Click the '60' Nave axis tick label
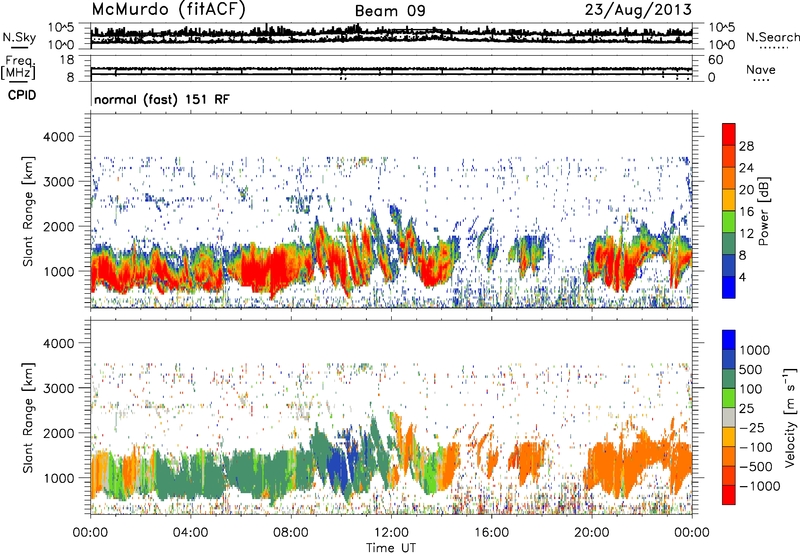 [715, 60]
